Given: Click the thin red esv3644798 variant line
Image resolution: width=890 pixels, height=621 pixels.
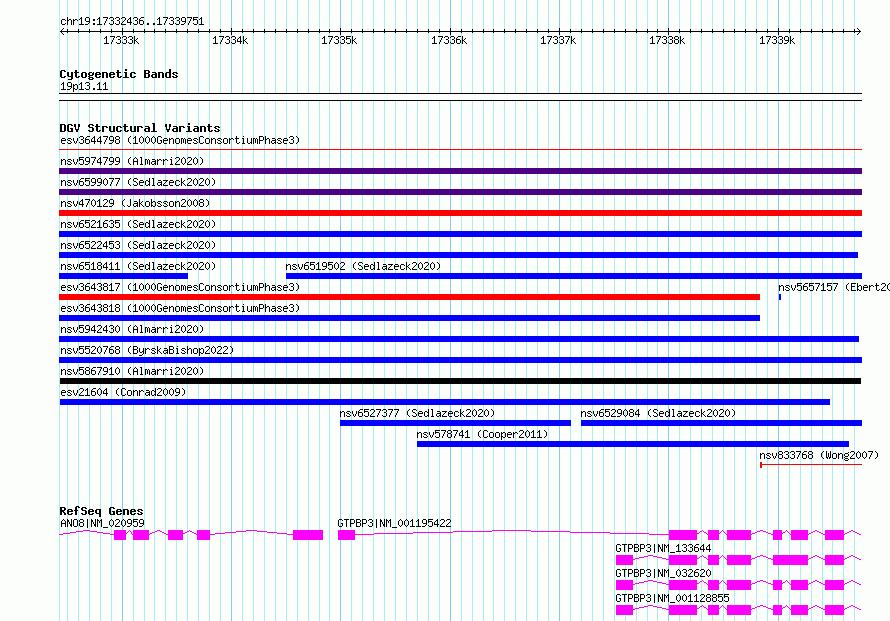Looking at the screenshot, I should (460, 150).
